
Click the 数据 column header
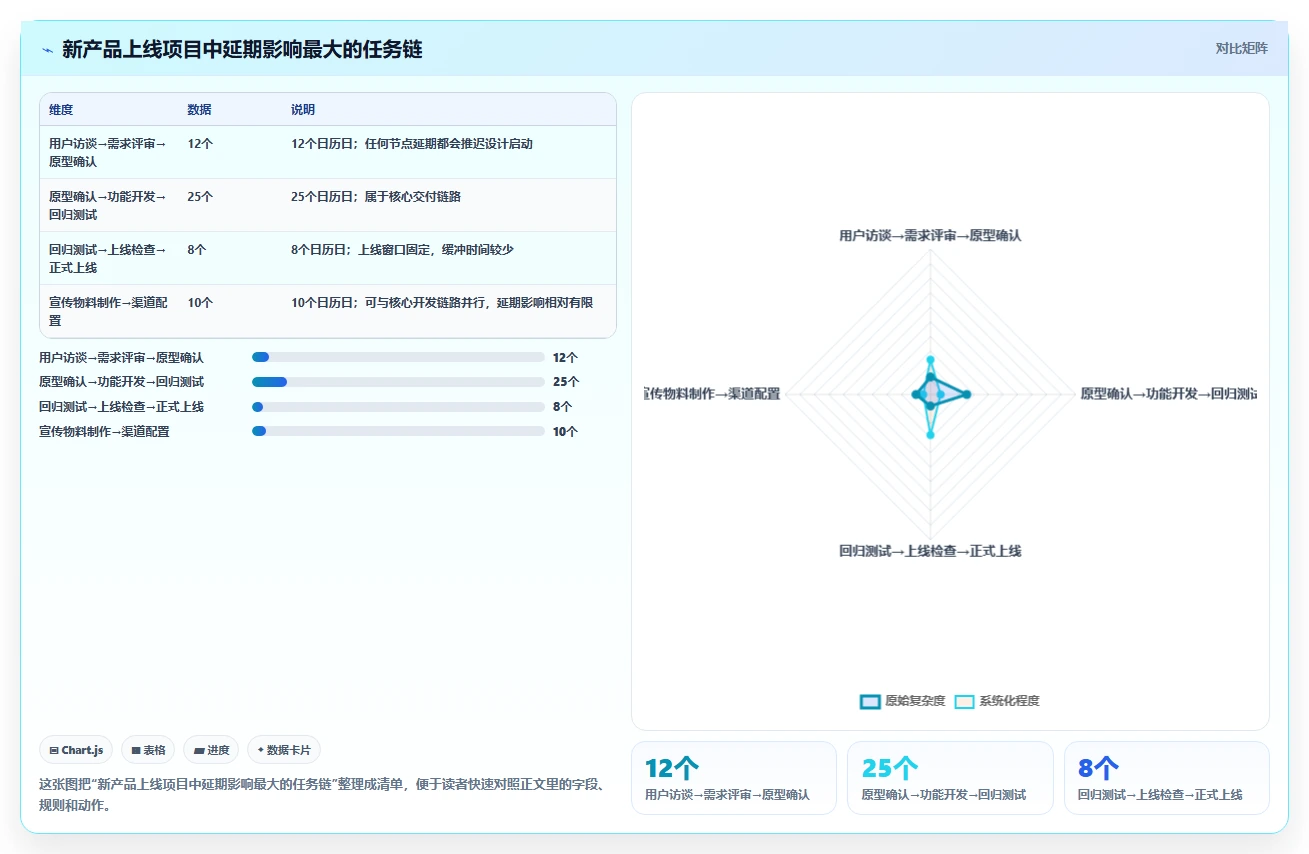pos(199,110)
